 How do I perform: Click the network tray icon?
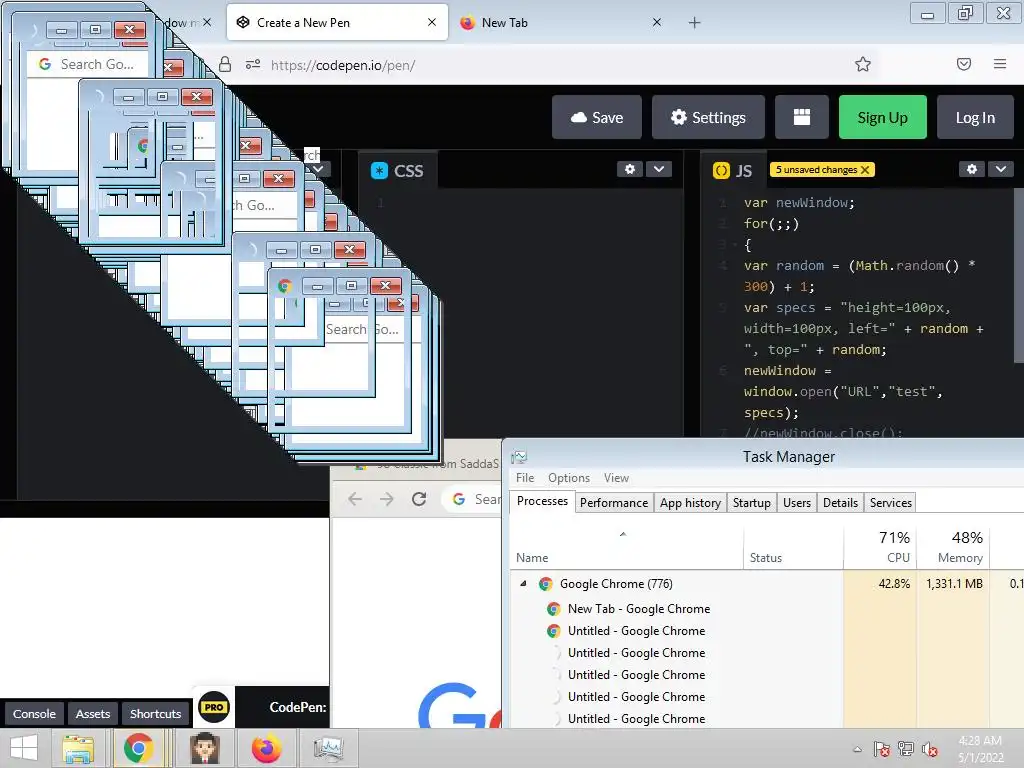click(x=906, y=749)
